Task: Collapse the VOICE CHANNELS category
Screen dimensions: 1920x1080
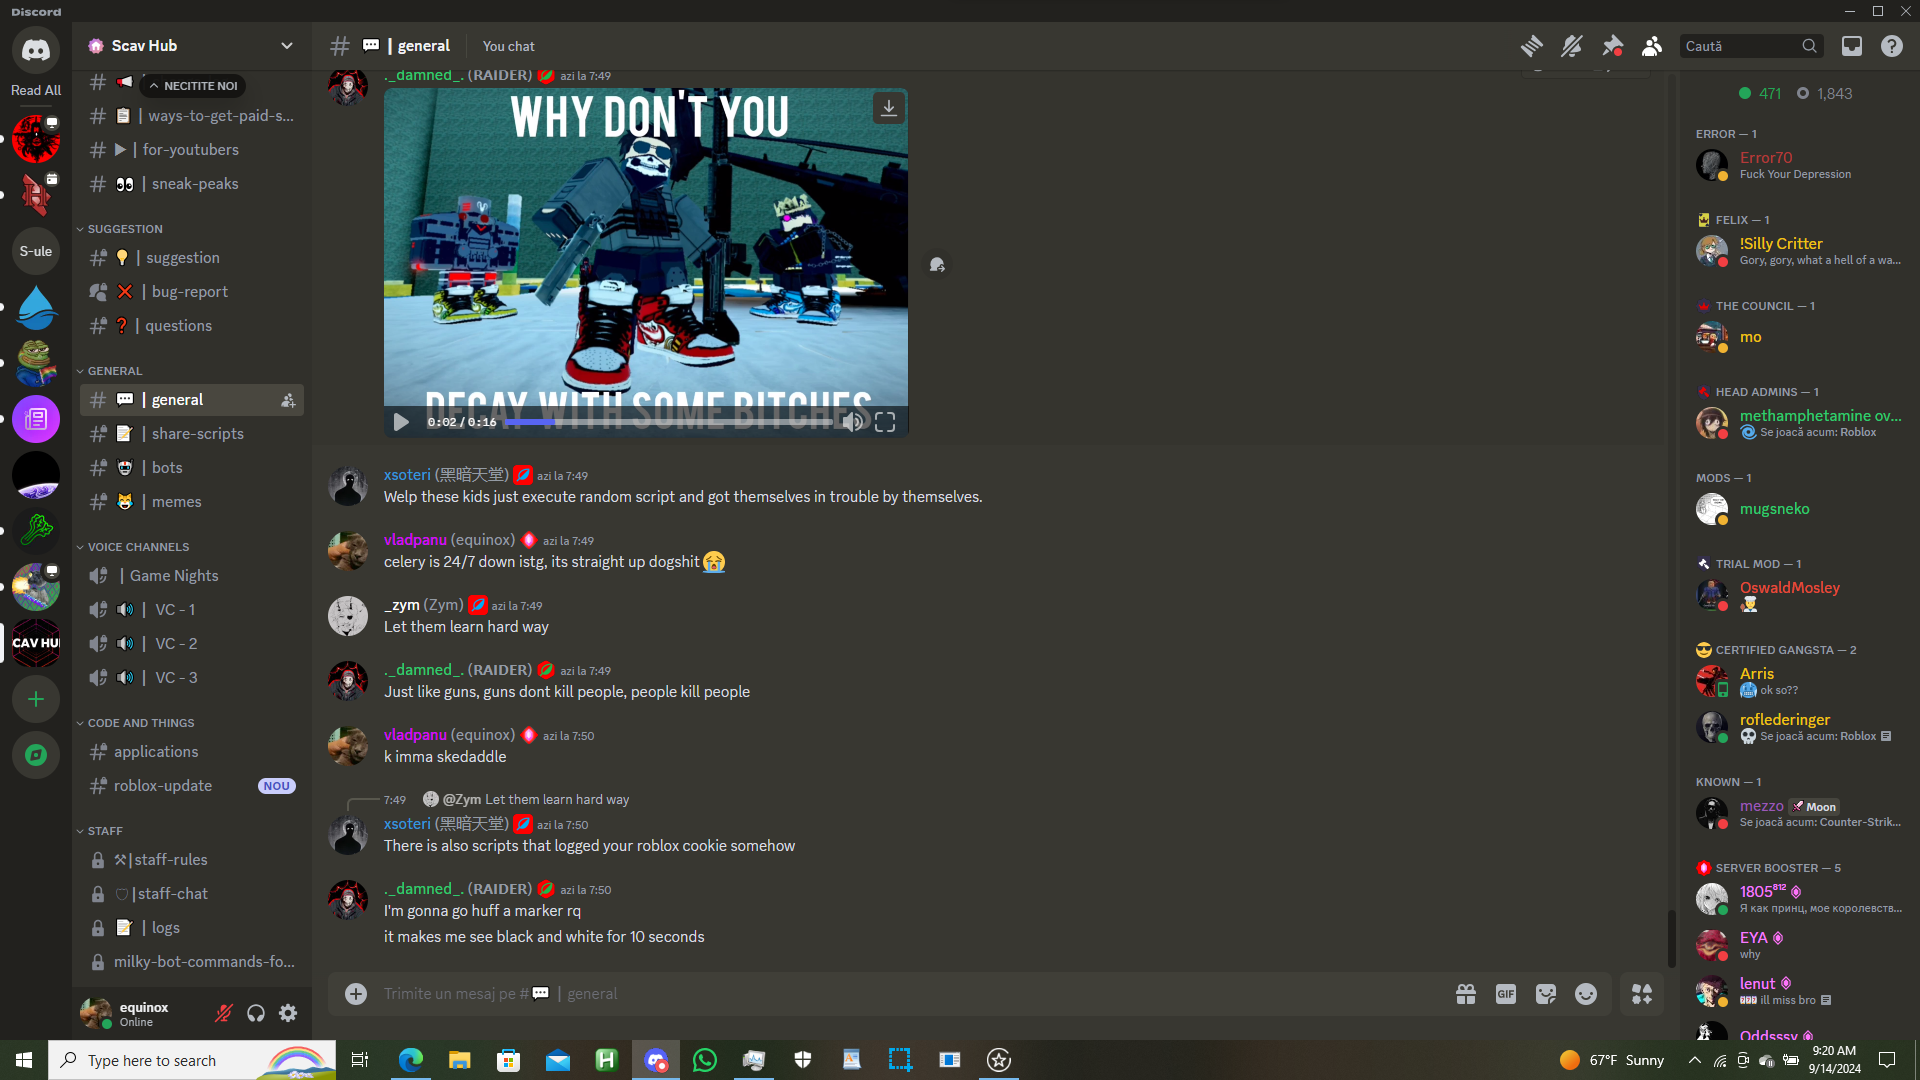Action: coord(138,547)
